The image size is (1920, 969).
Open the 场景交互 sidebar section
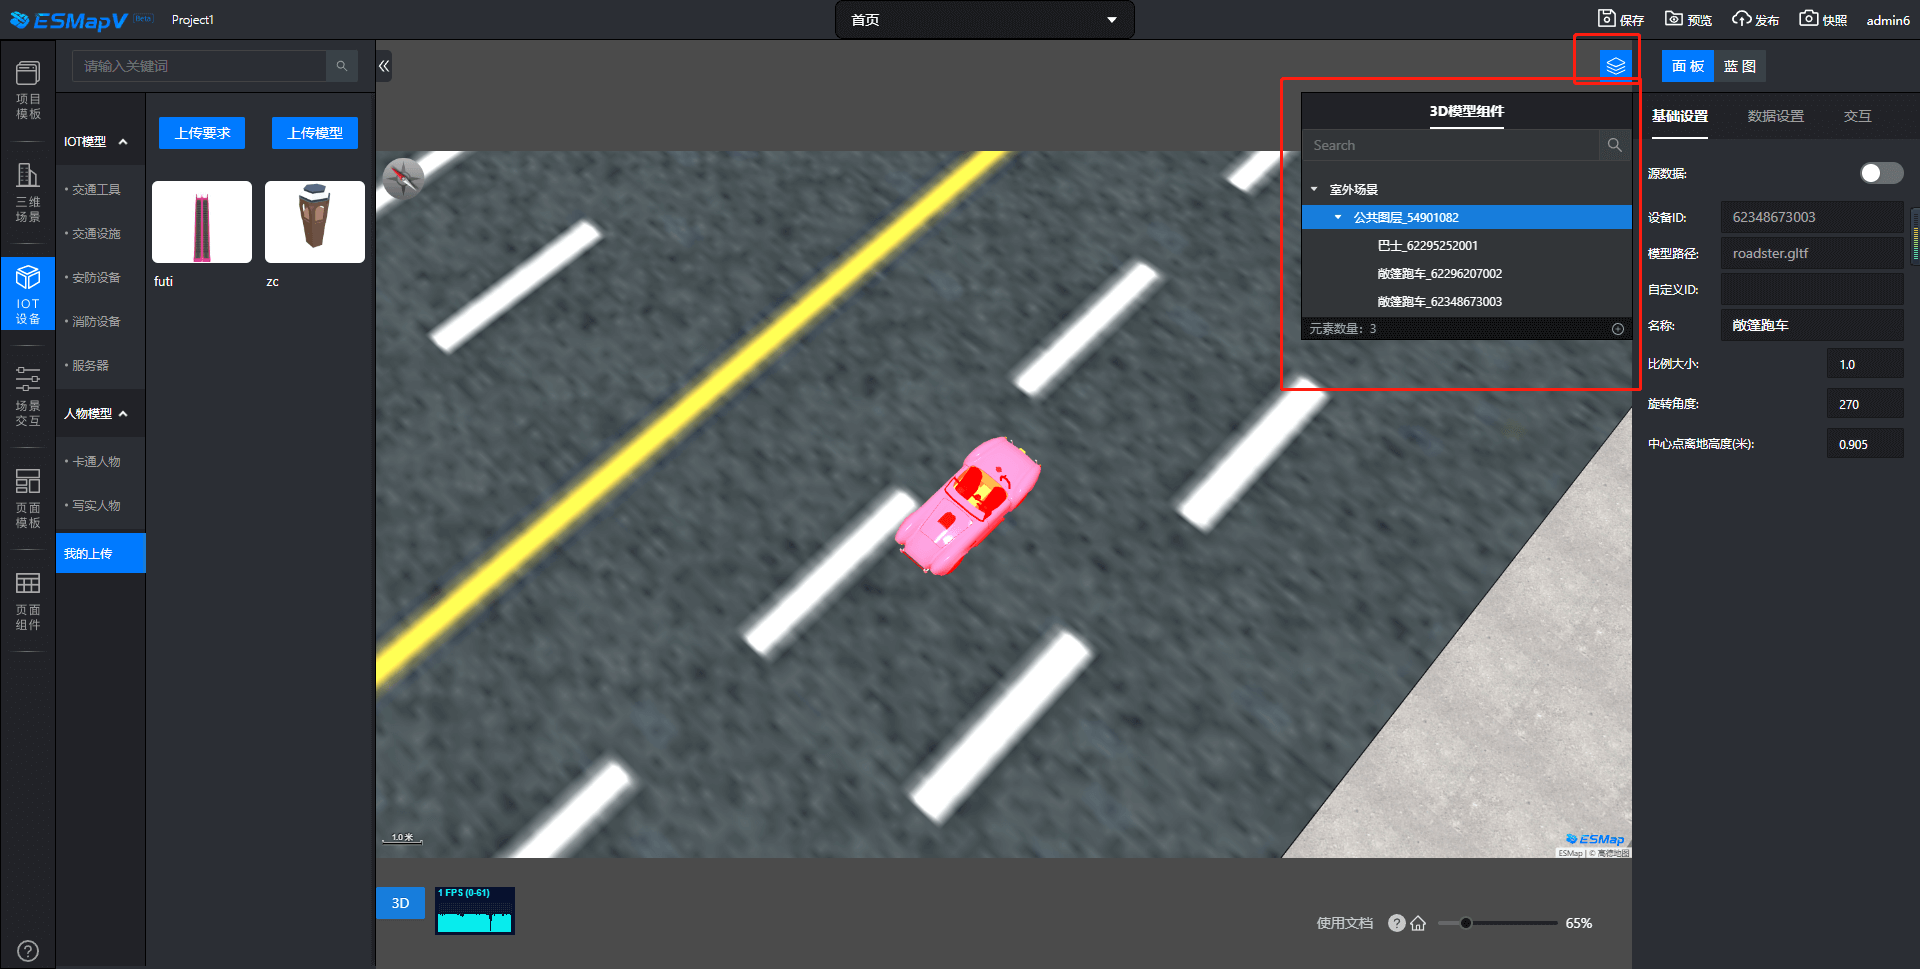28,396
